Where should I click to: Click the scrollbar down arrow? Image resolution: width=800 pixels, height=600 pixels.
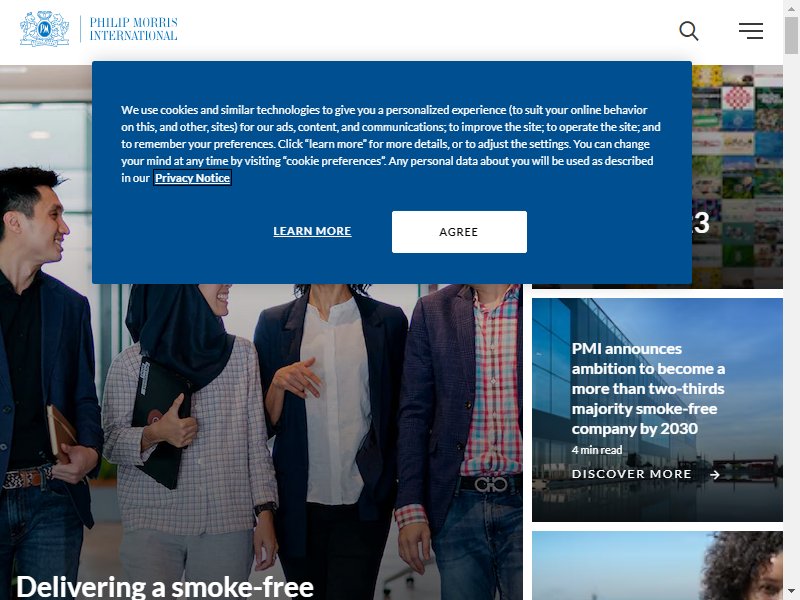[x=791, y=593]
